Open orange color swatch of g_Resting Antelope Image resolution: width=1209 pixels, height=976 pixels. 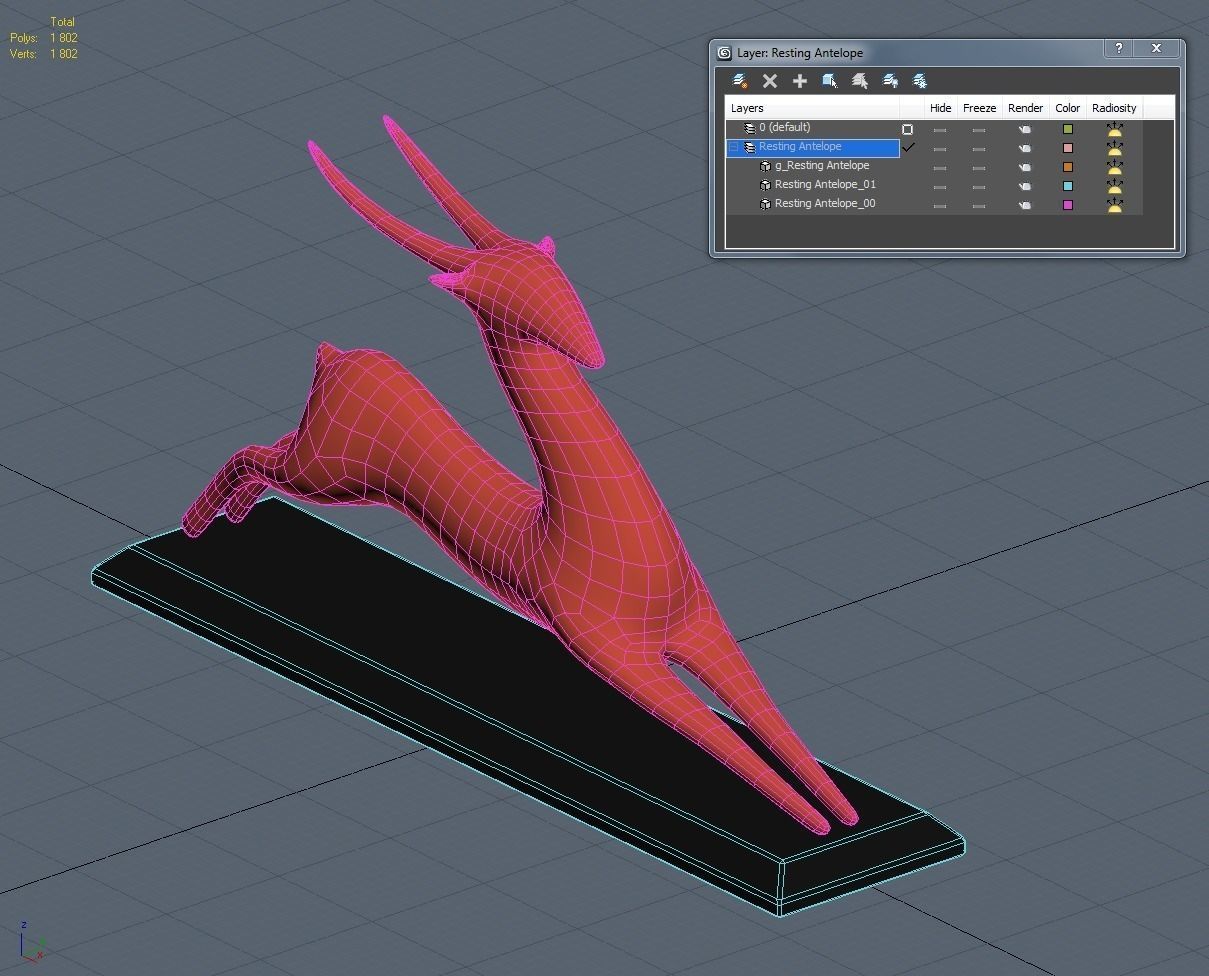(x=1068, y=167)
